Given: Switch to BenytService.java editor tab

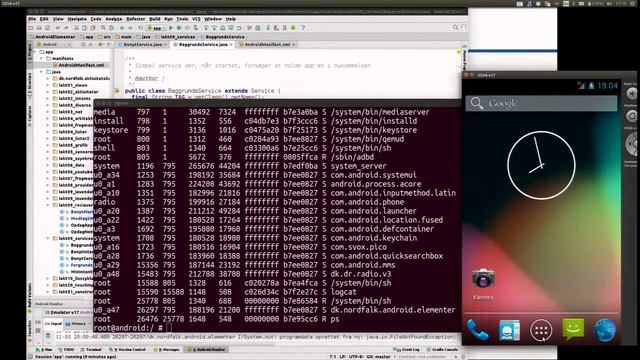Looking at the screenshot, I should [x=142, y=44].
